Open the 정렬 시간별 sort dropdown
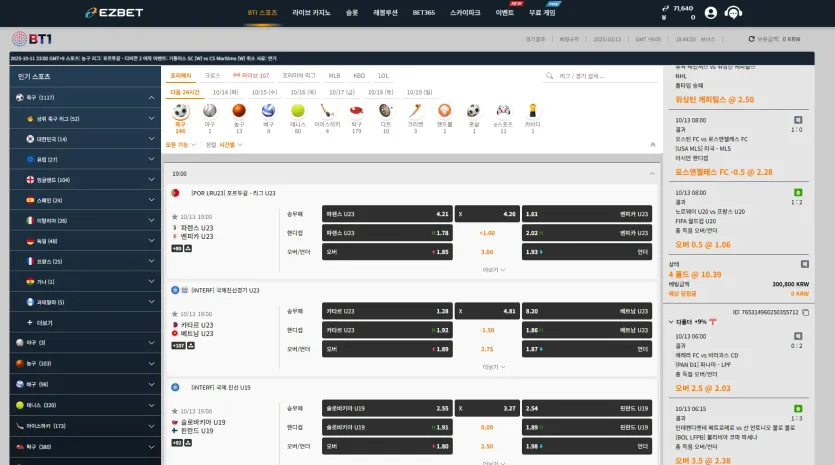 tap(224, 145)
